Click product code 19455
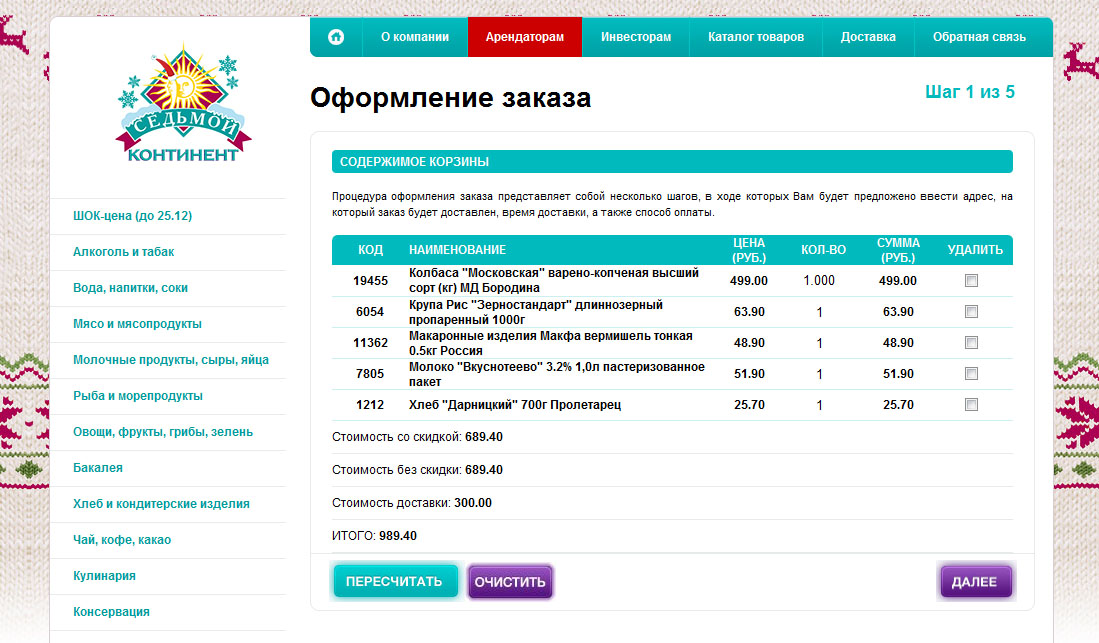This screenshot has width=1099, height=643. (x=370, y=280)
